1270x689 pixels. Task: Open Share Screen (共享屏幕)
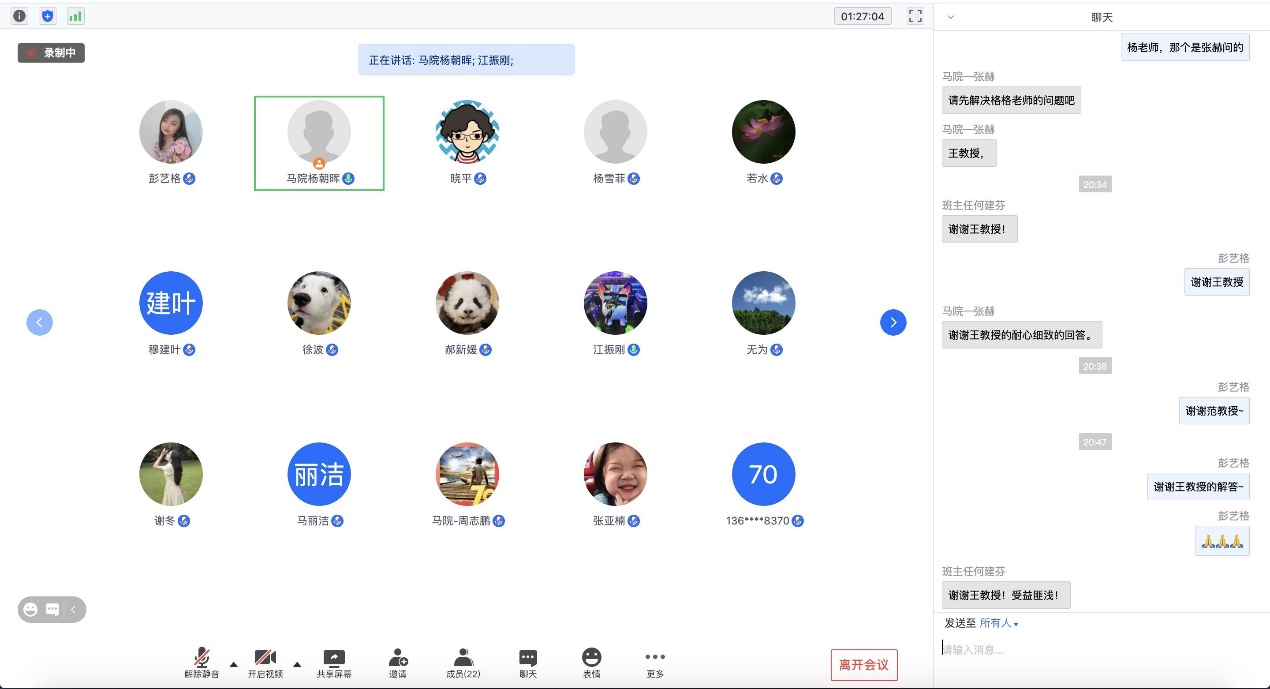pos(334,663)
